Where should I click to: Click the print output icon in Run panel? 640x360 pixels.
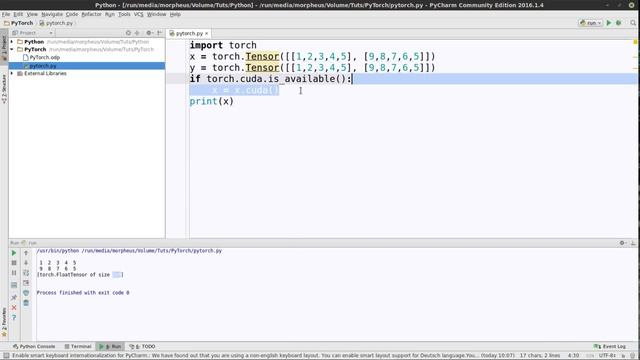tap(26, 293)
